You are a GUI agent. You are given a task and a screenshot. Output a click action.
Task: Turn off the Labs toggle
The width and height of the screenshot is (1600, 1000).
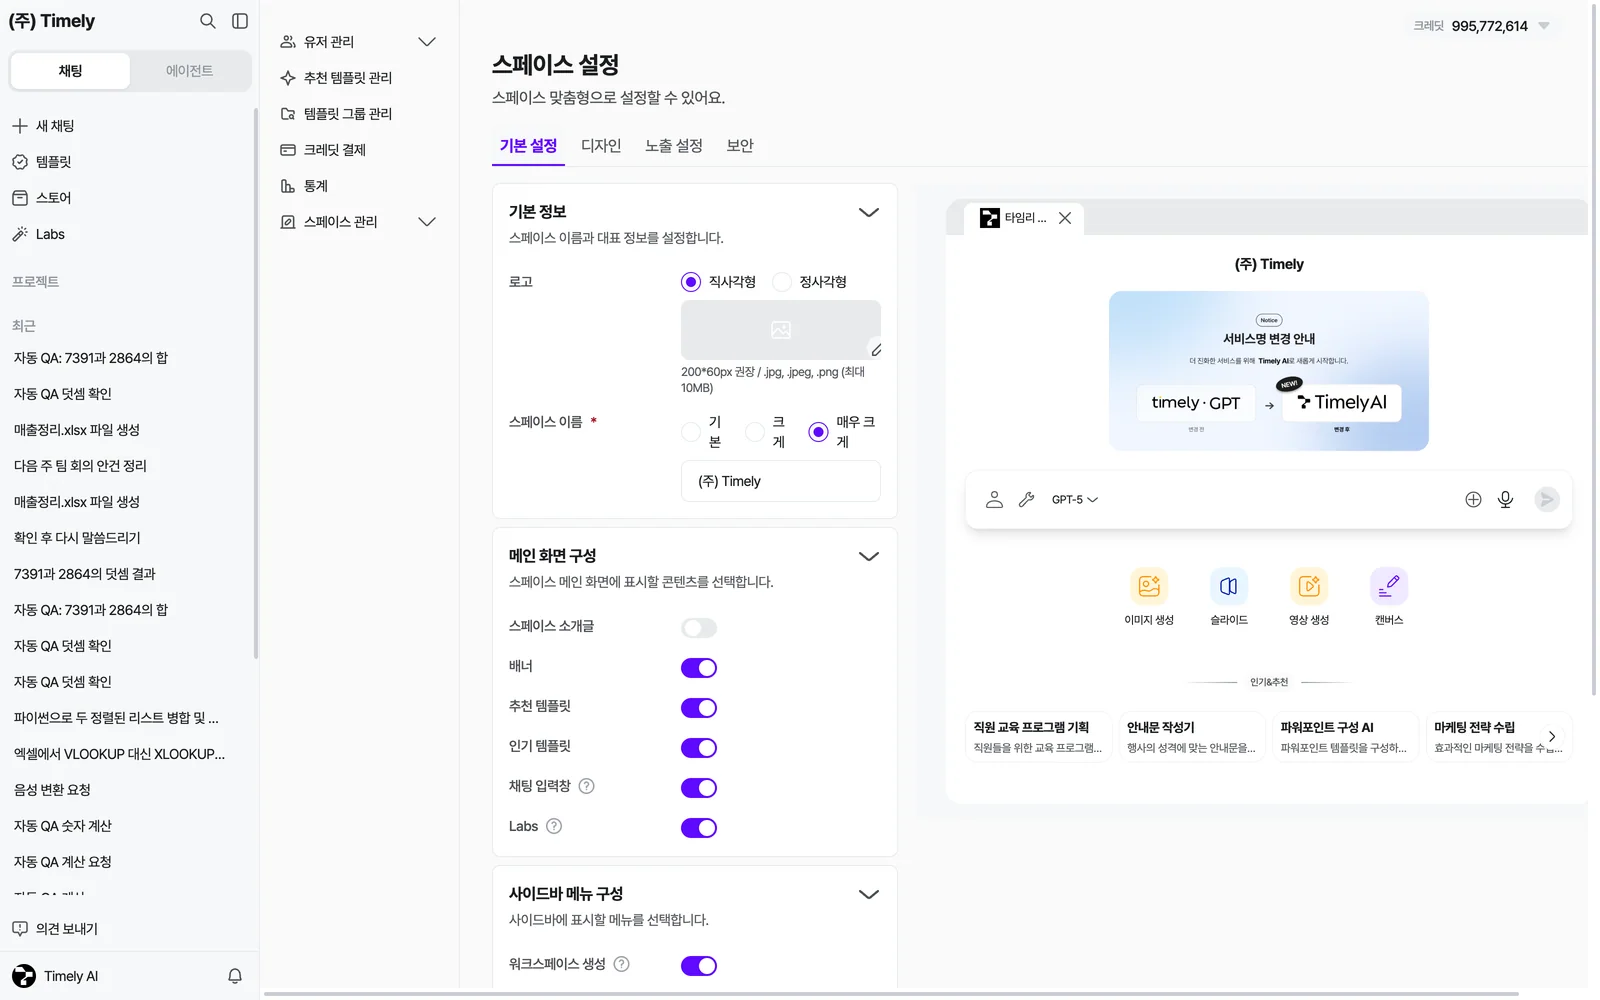699,828
